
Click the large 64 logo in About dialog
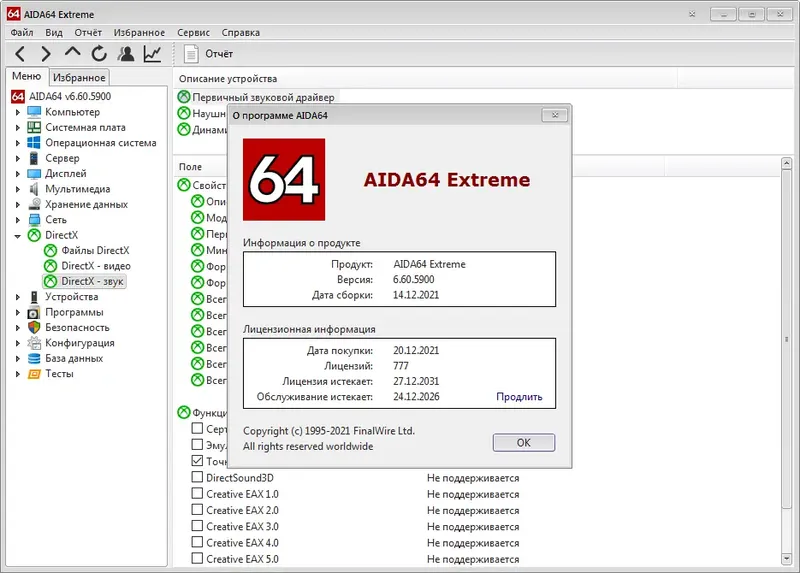(x=284, y=180)
